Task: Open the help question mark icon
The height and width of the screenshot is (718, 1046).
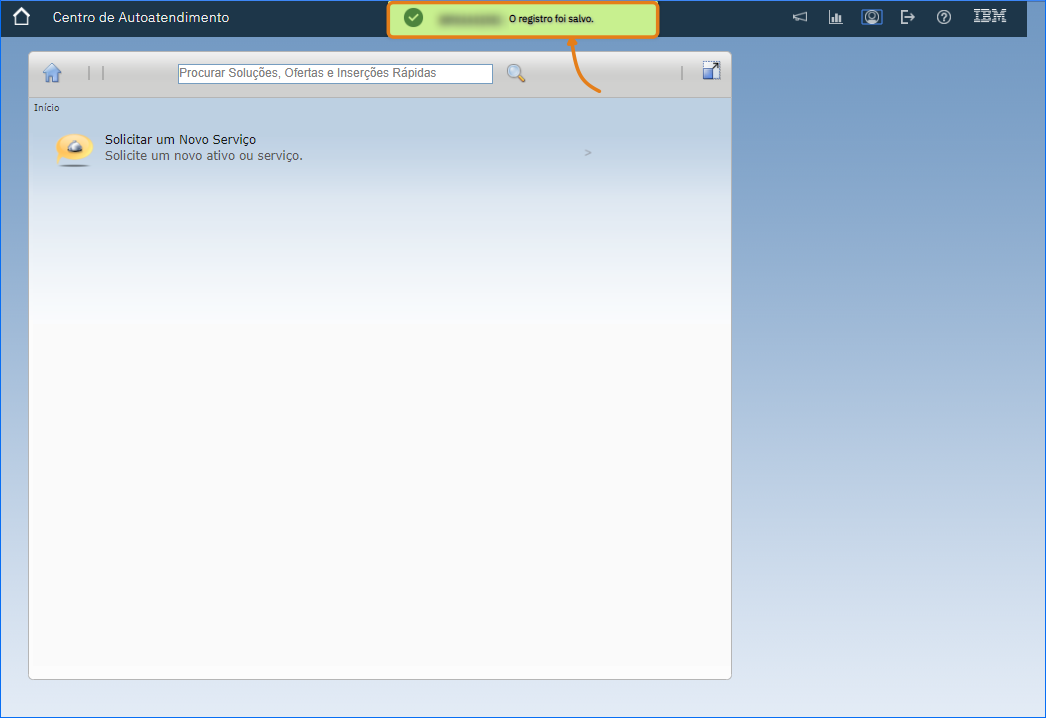Action: click(944, 17)
